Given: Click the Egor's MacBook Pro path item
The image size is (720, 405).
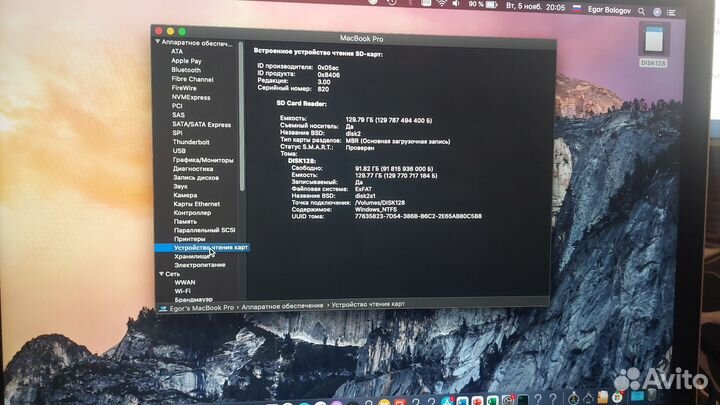Looking at the screenshot, I should [x=202, y=308].
